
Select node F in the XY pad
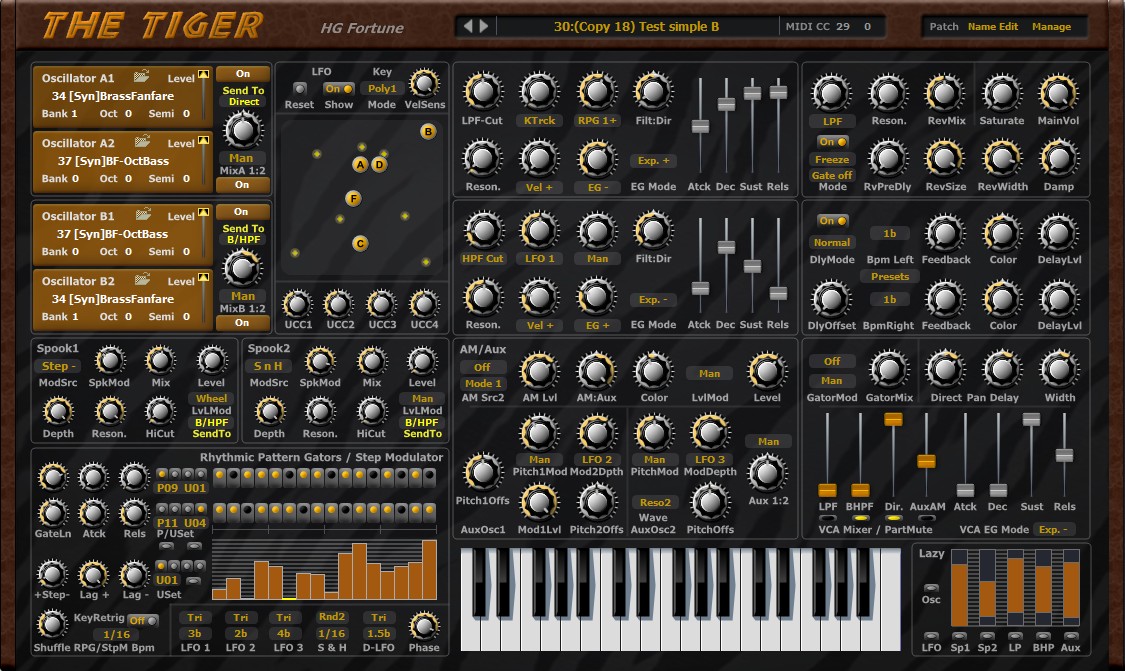(352, 198)
